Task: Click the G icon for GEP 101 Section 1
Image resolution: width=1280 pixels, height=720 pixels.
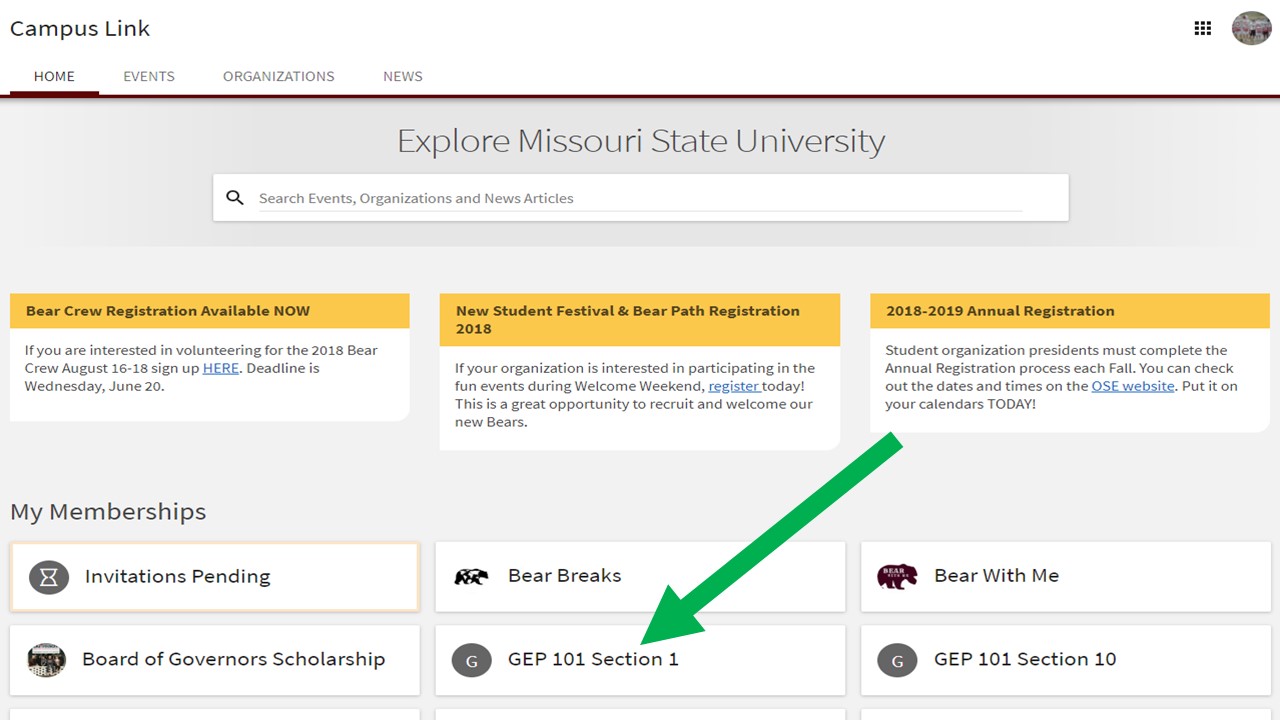Action: tap(471, 660)
